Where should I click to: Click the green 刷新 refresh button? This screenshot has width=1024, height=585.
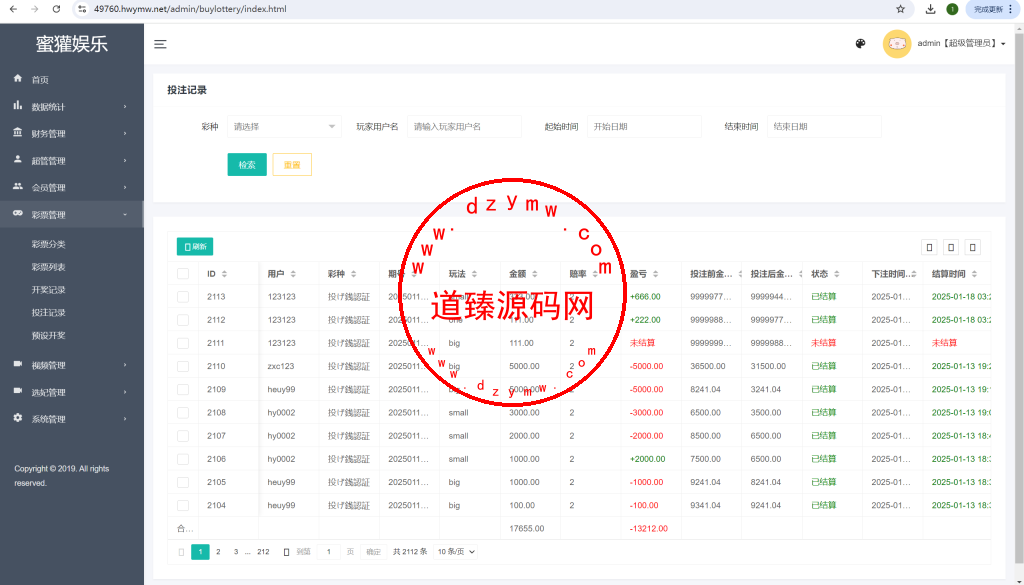click(x=195, y=247)
